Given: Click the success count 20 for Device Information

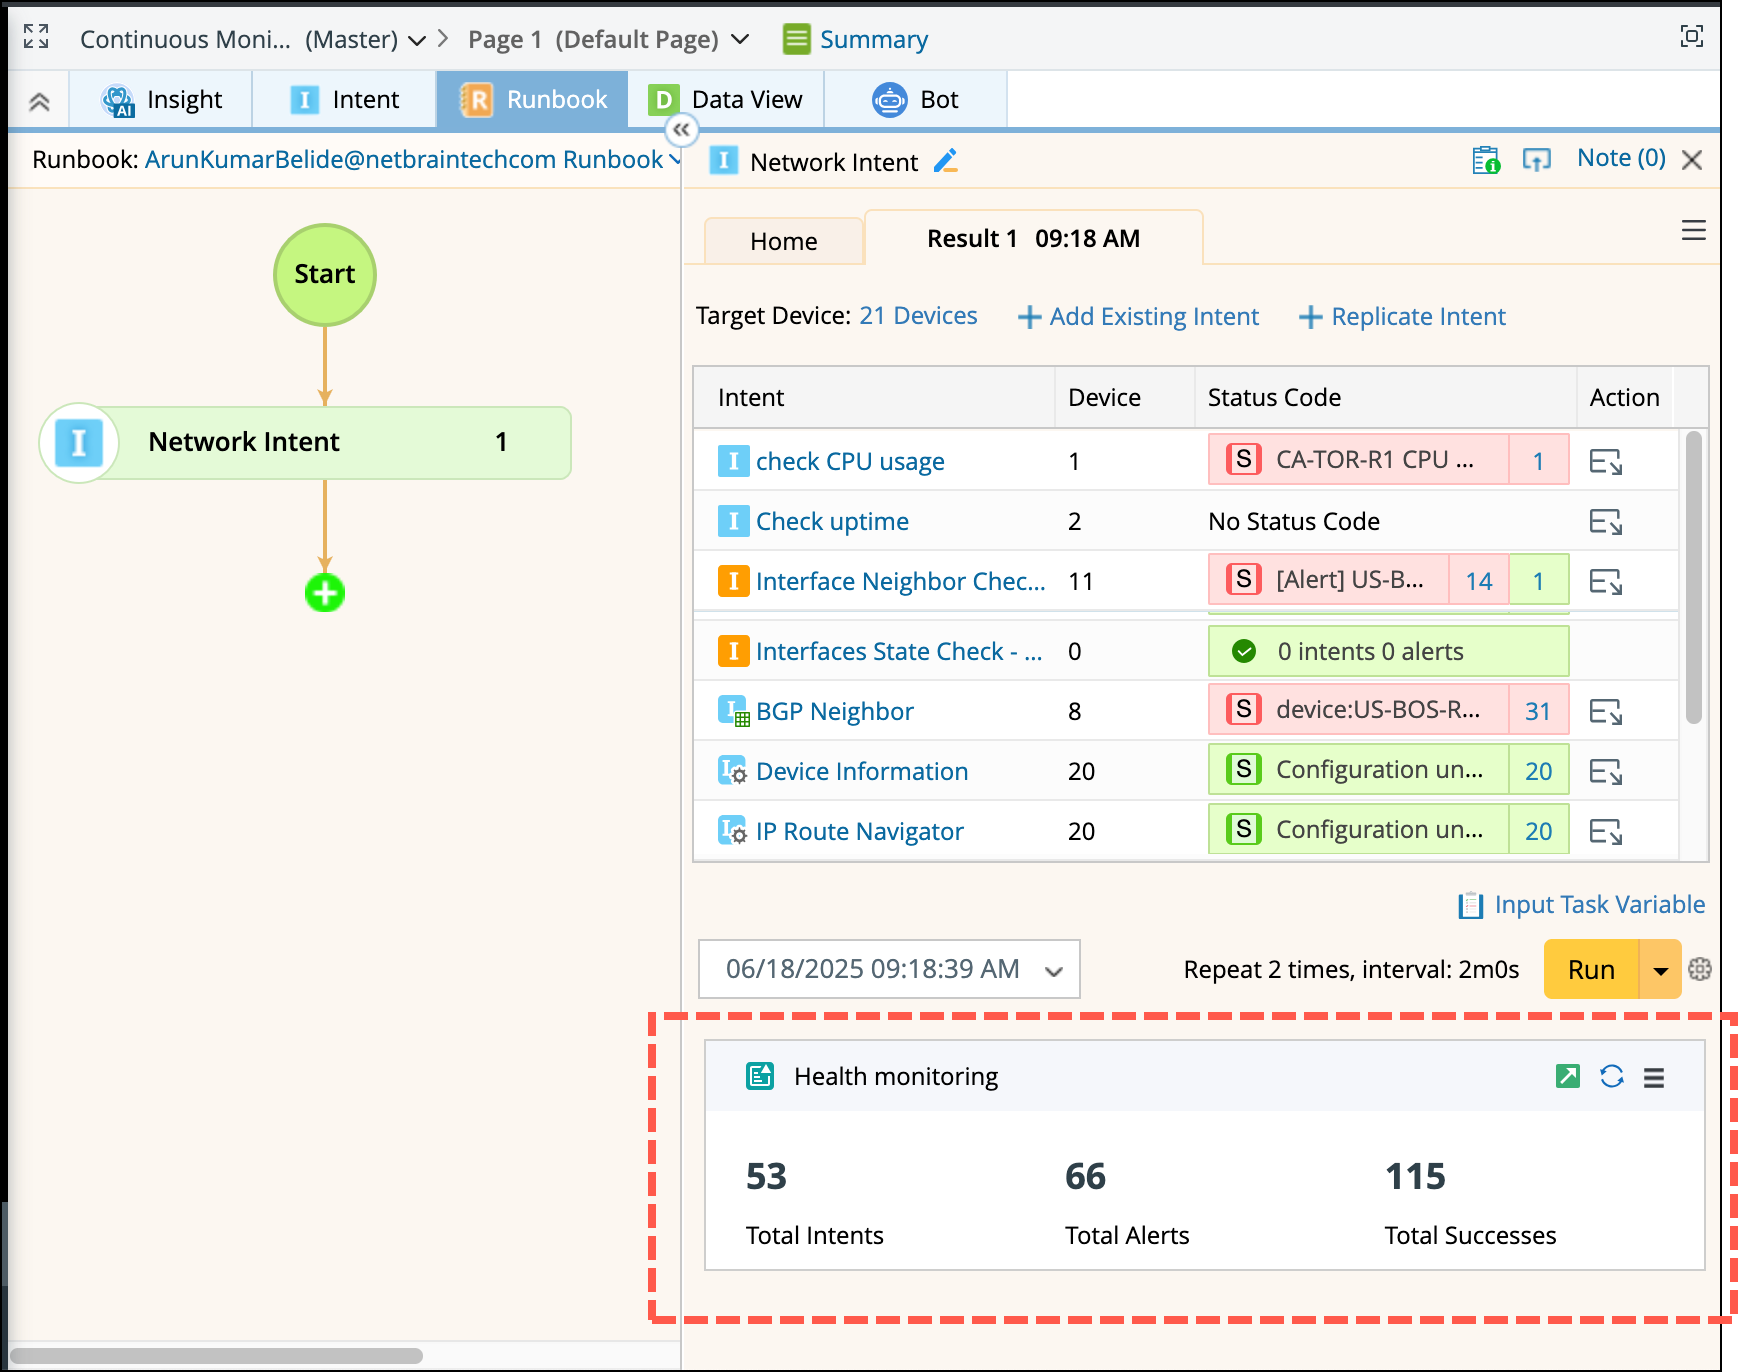Looking at the screenshot, I should click(1538, 770).
